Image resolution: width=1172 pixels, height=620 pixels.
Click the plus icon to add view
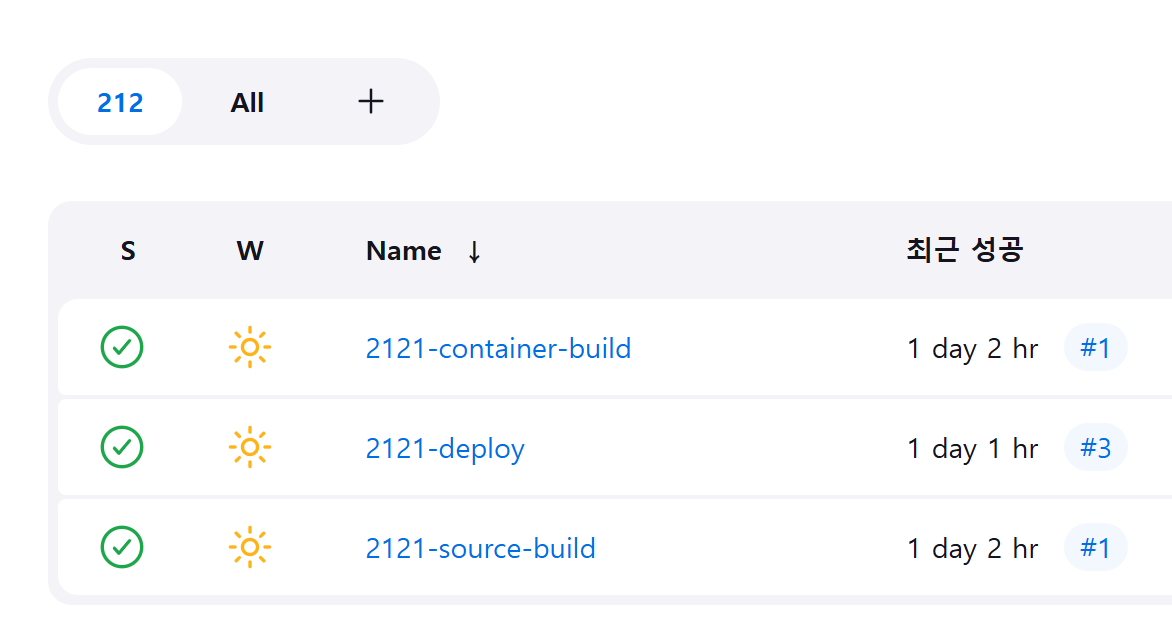coord(371,101)
